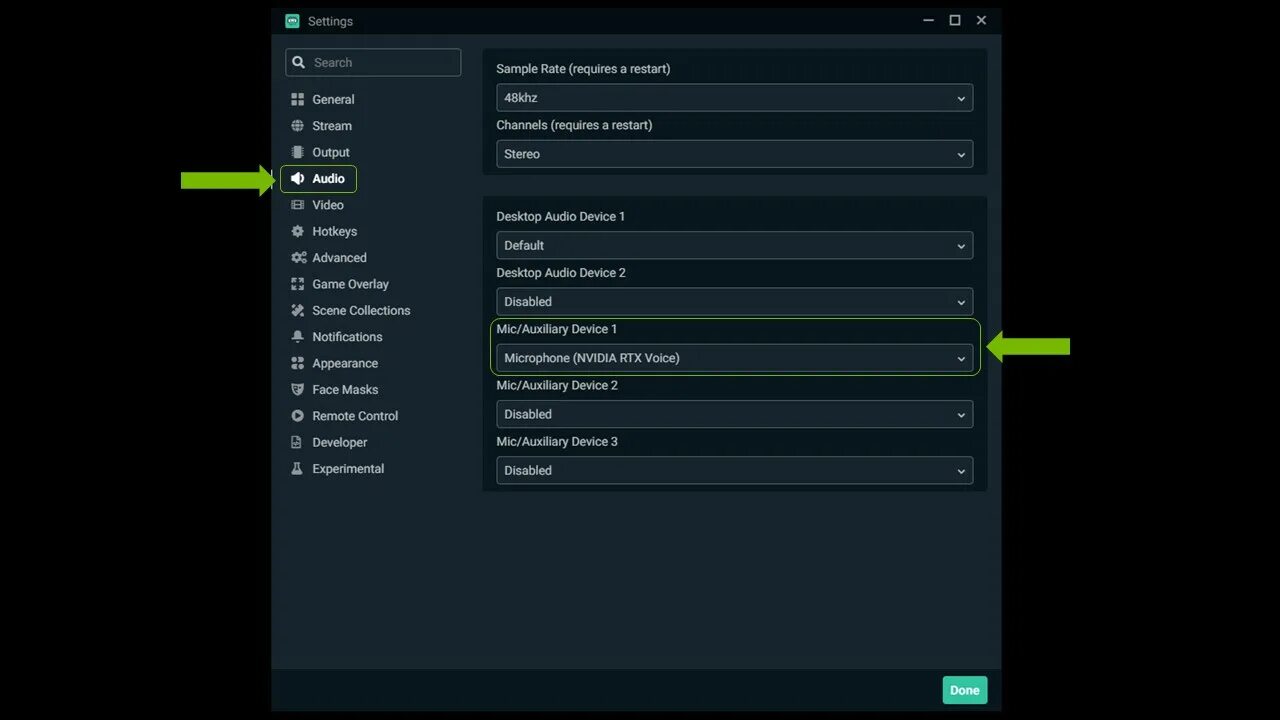Open the Mic/Auxiliary Device 1 dropdown
This screenshot has width=1280, height=720.
pyautogui.click(x=735, y=357)
